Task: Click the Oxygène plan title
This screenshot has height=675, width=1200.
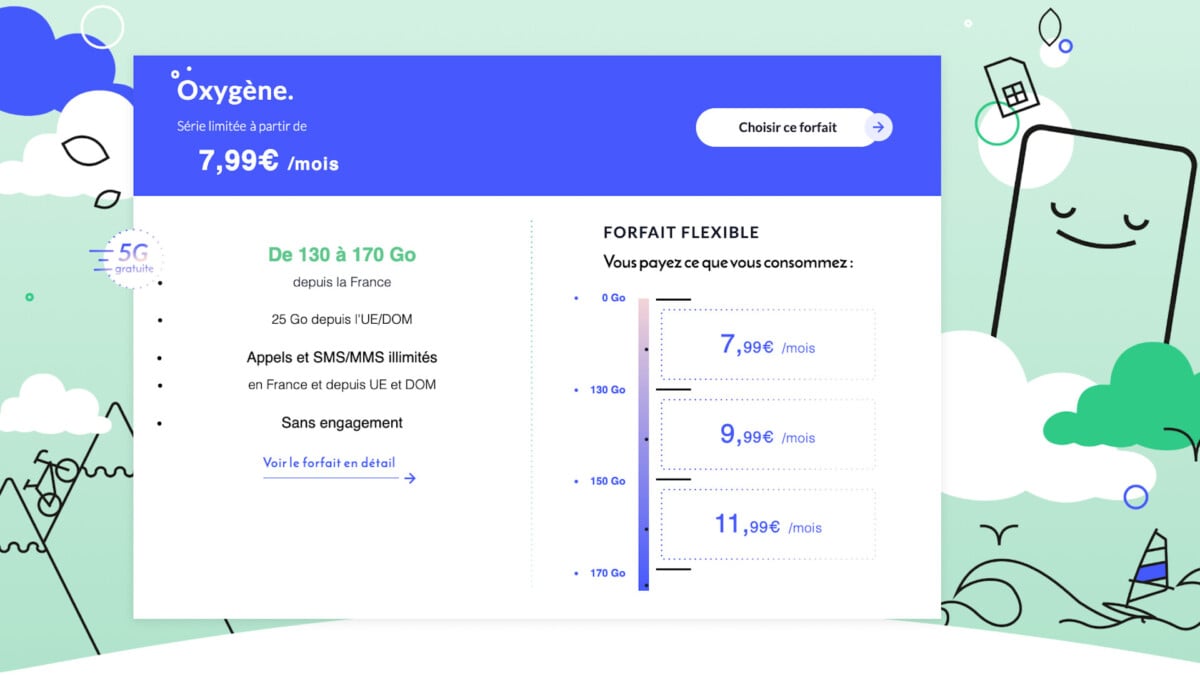Action: pyautogui.click(x=235, y=91)
